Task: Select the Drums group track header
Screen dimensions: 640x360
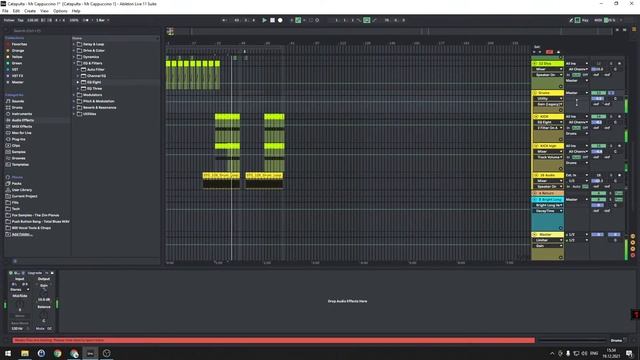Action: pyautogui.click(x=548, y=93)
